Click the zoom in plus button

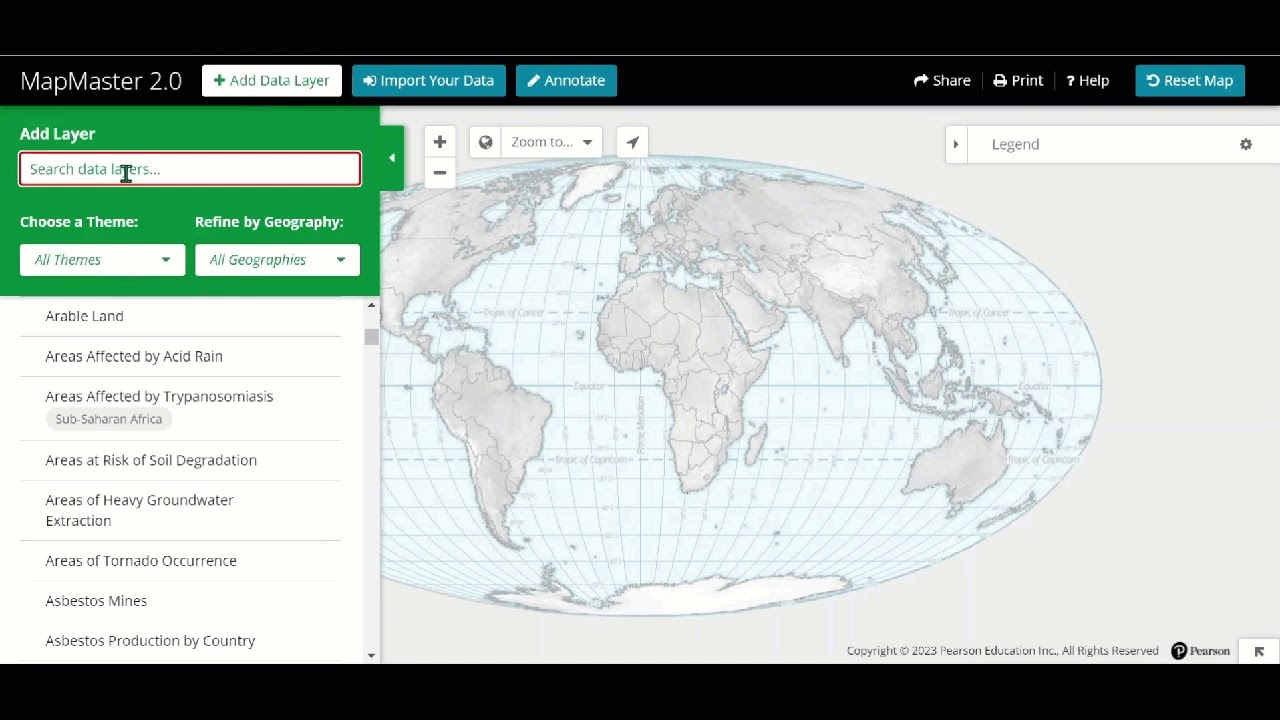pyautogui.click(x=440, y=142)
